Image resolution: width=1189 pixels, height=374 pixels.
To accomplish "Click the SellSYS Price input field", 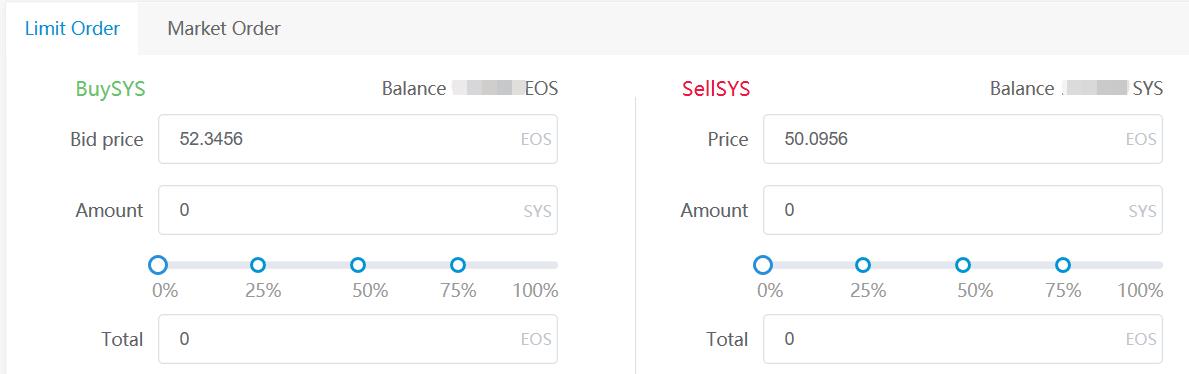I will tap(963, 139).
